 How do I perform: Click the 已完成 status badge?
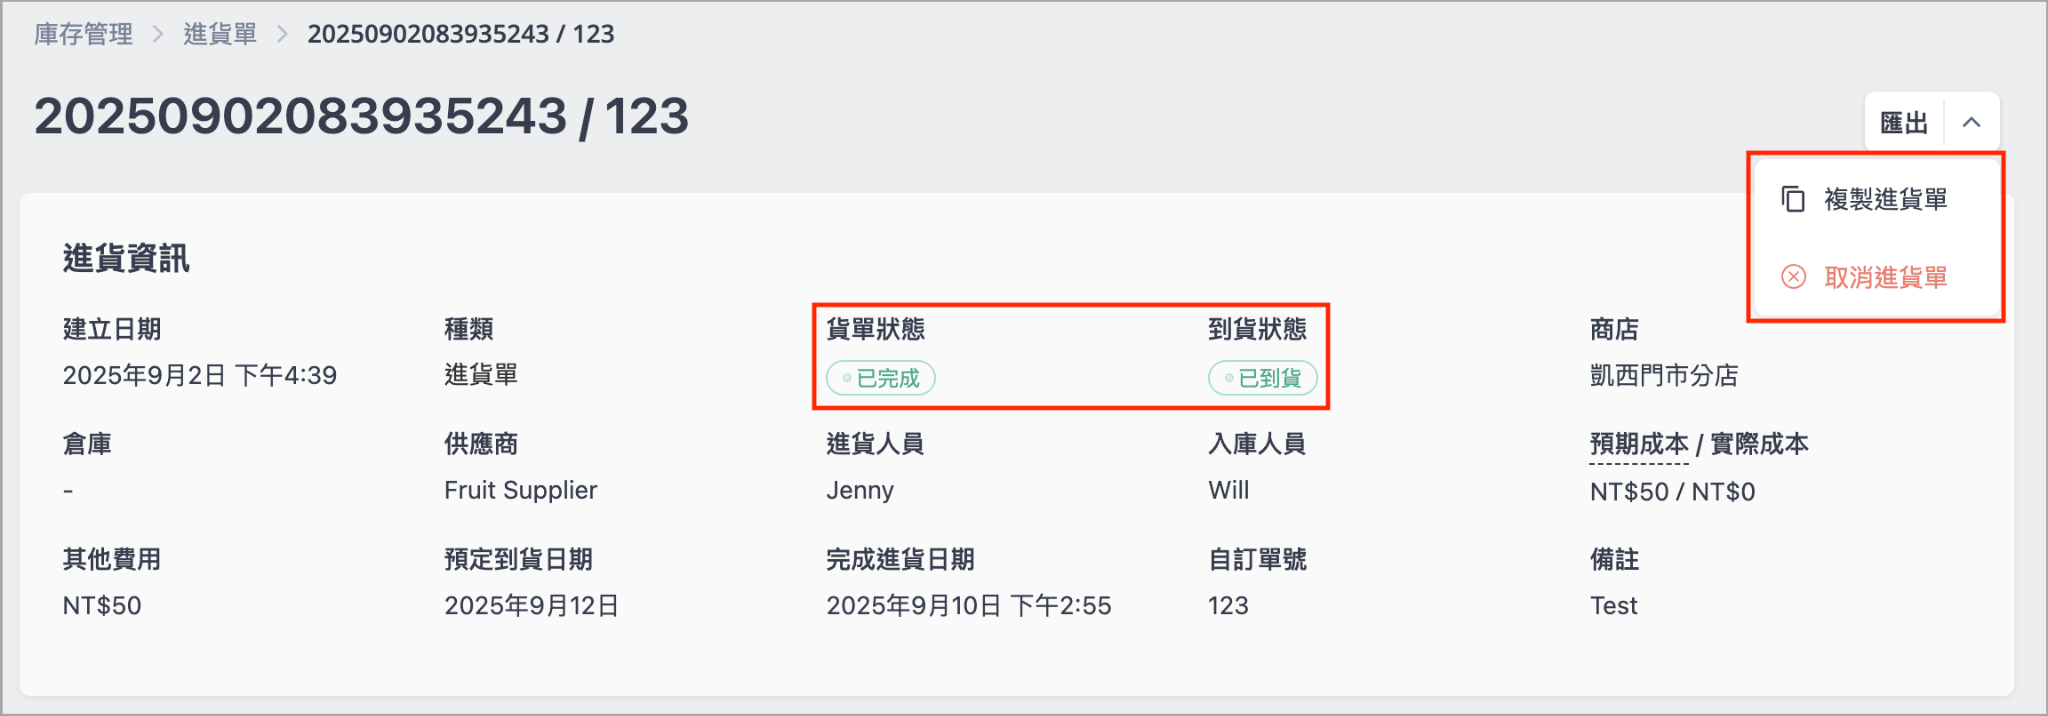click(880, 378)
